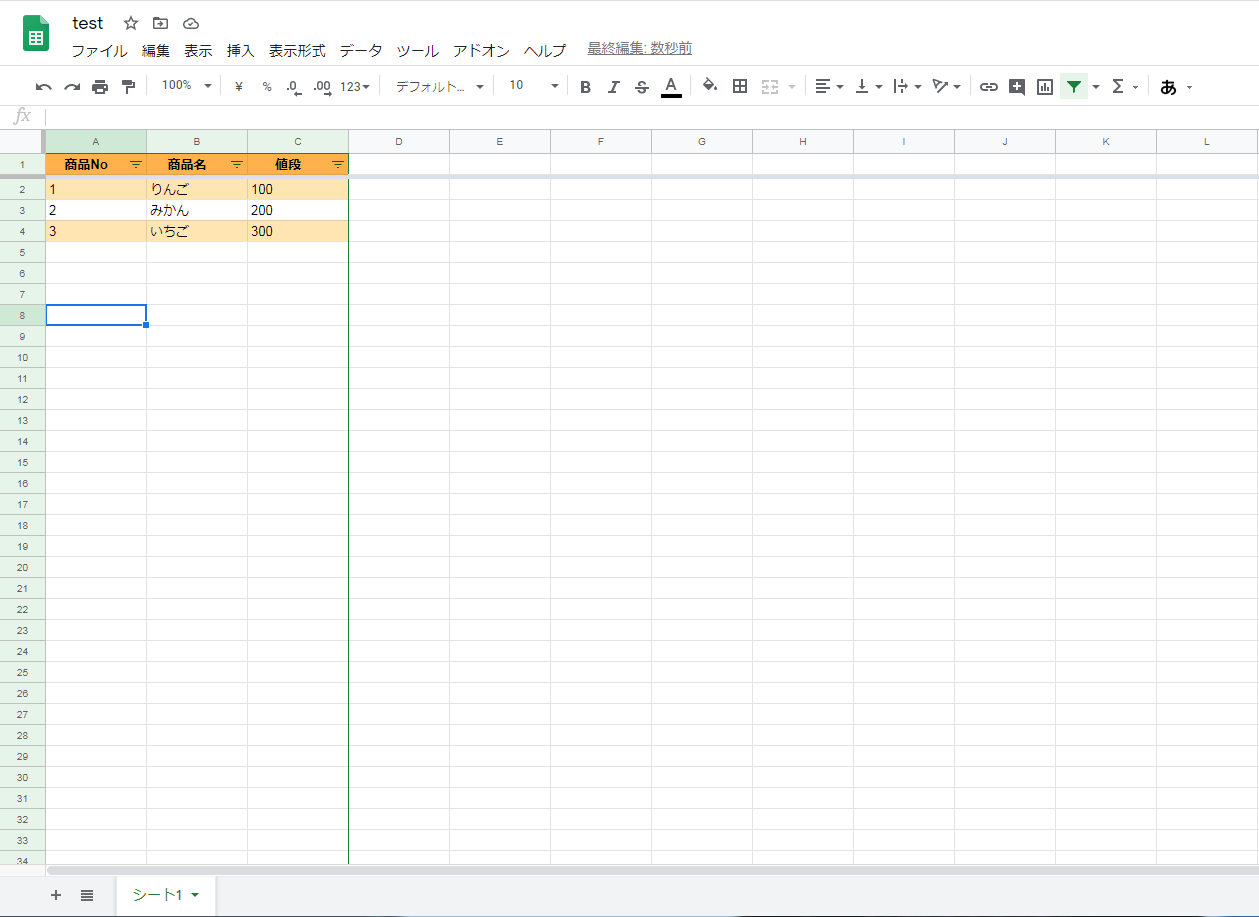Click the 最終編集: 数秒前 link
This screenshot has height=917, width=1259.
point(638,47)
